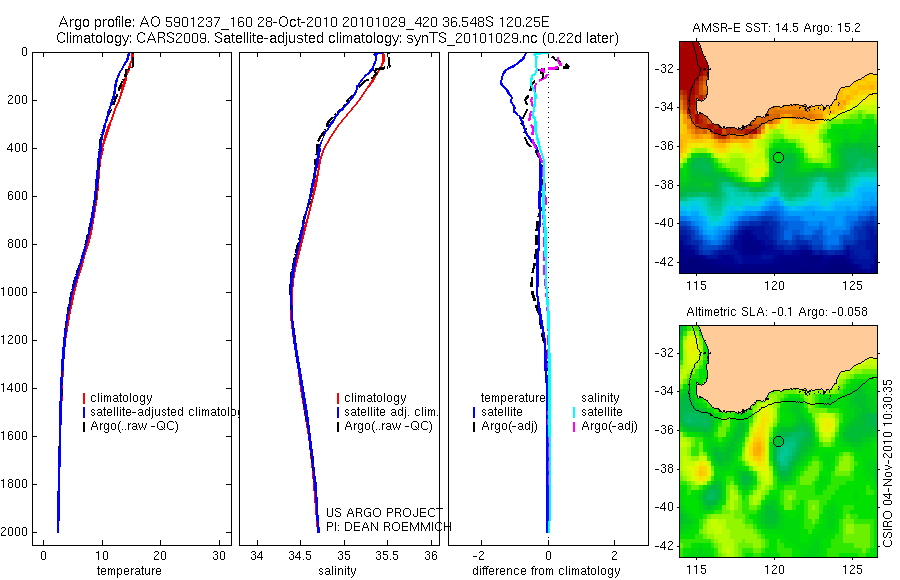Click the Climatology CARS2009 subtitle line
The height and width of the screenshot is (580, 900).
338,38
